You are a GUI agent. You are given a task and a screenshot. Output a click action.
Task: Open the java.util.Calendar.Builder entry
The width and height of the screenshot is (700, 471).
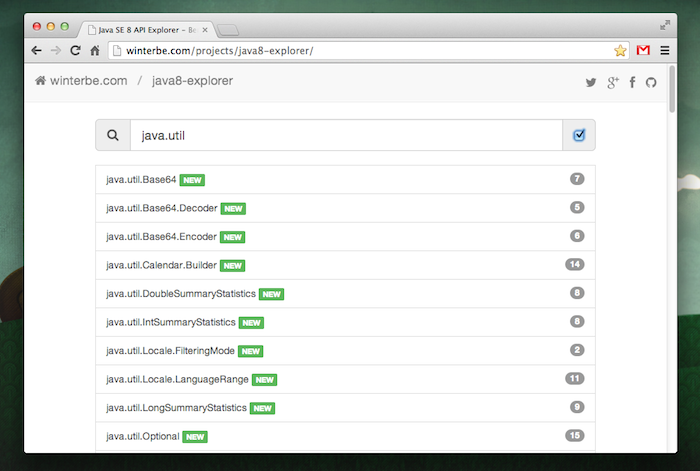[345, 265]
